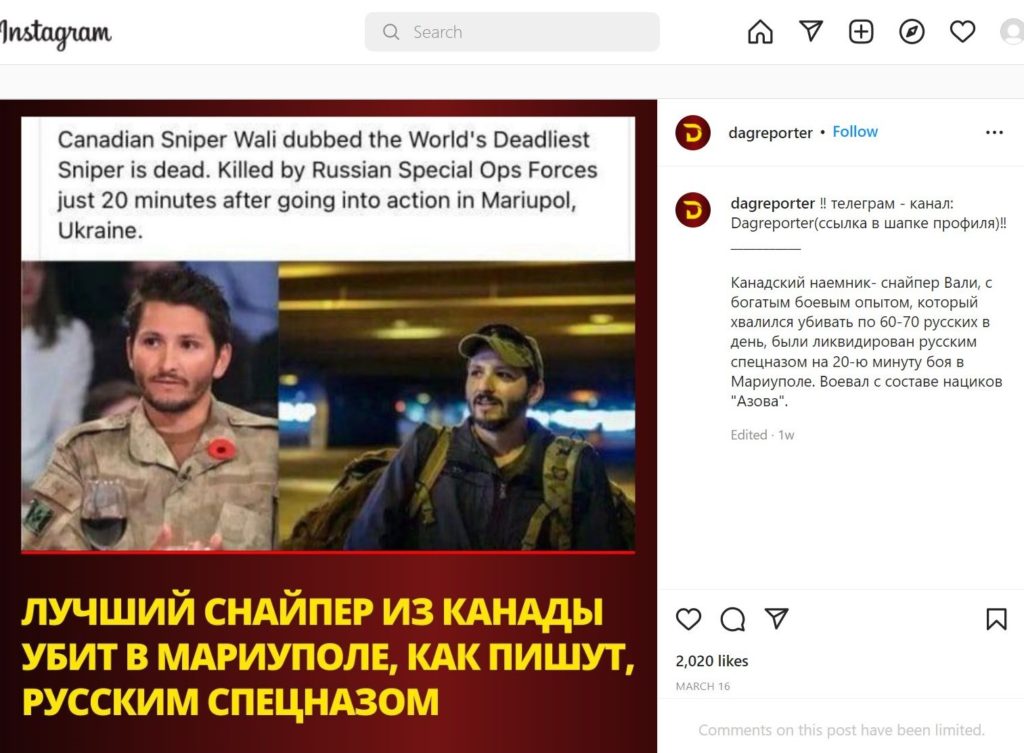
Task: Click the post image of the sniper
Action: [x=328, y=426]
